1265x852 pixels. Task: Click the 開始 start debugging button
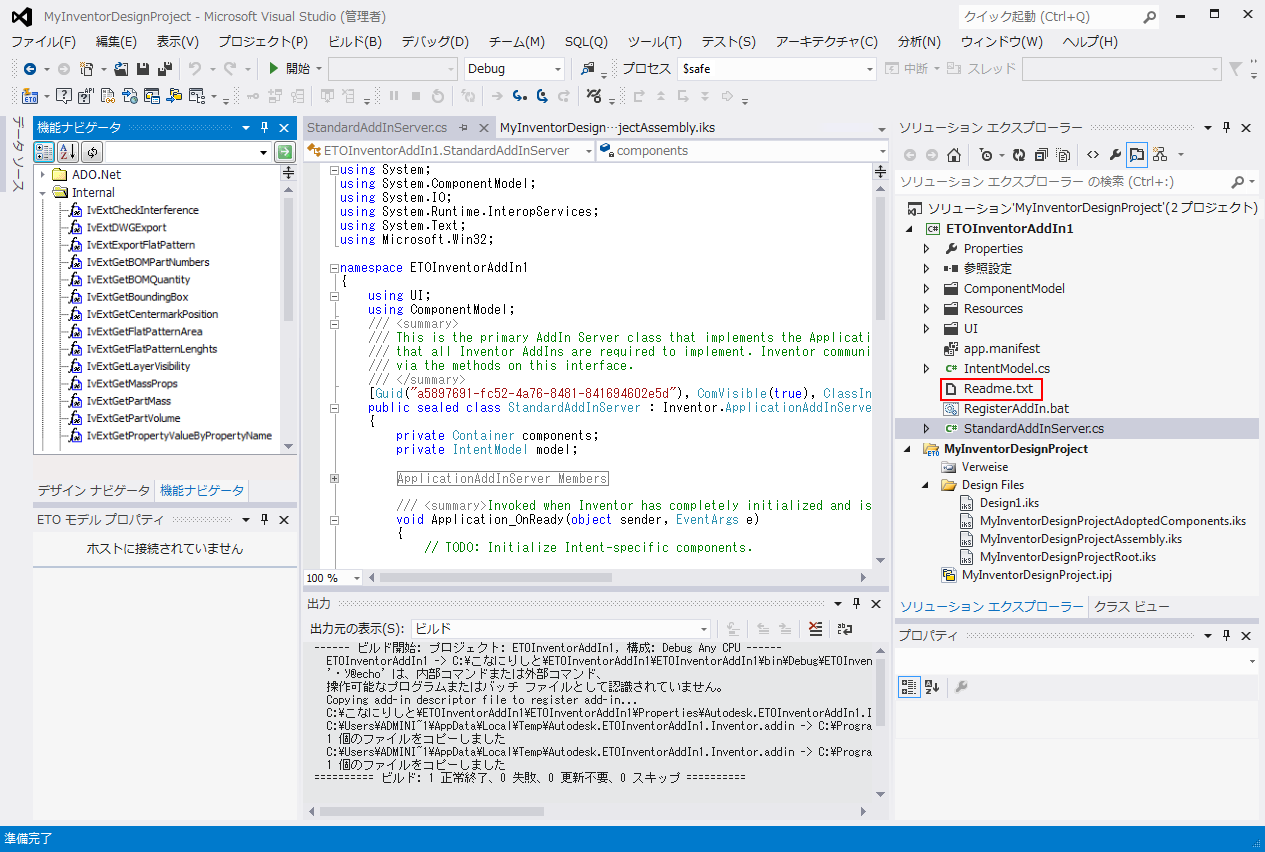pos(290,69)
